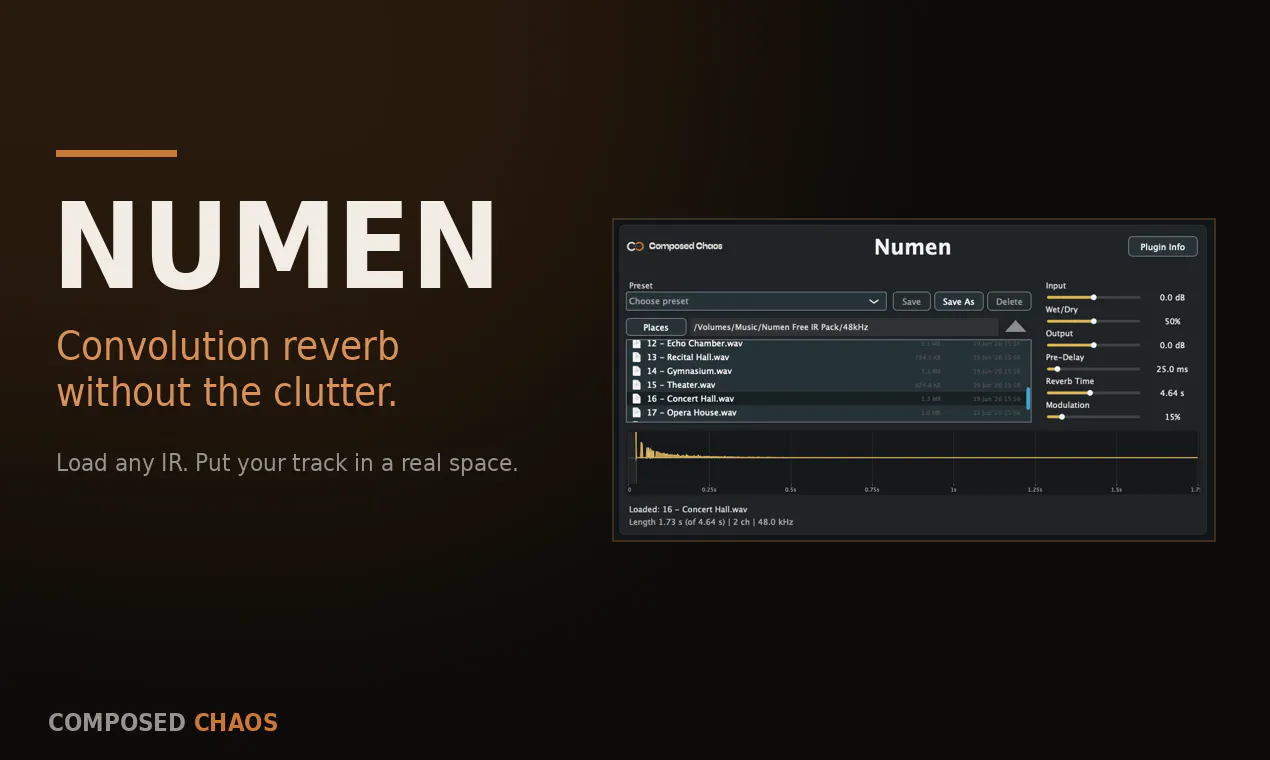Click file icon of 17 – Opera House.wav
Screen dimensions: 1270x760
click(636, 412)
